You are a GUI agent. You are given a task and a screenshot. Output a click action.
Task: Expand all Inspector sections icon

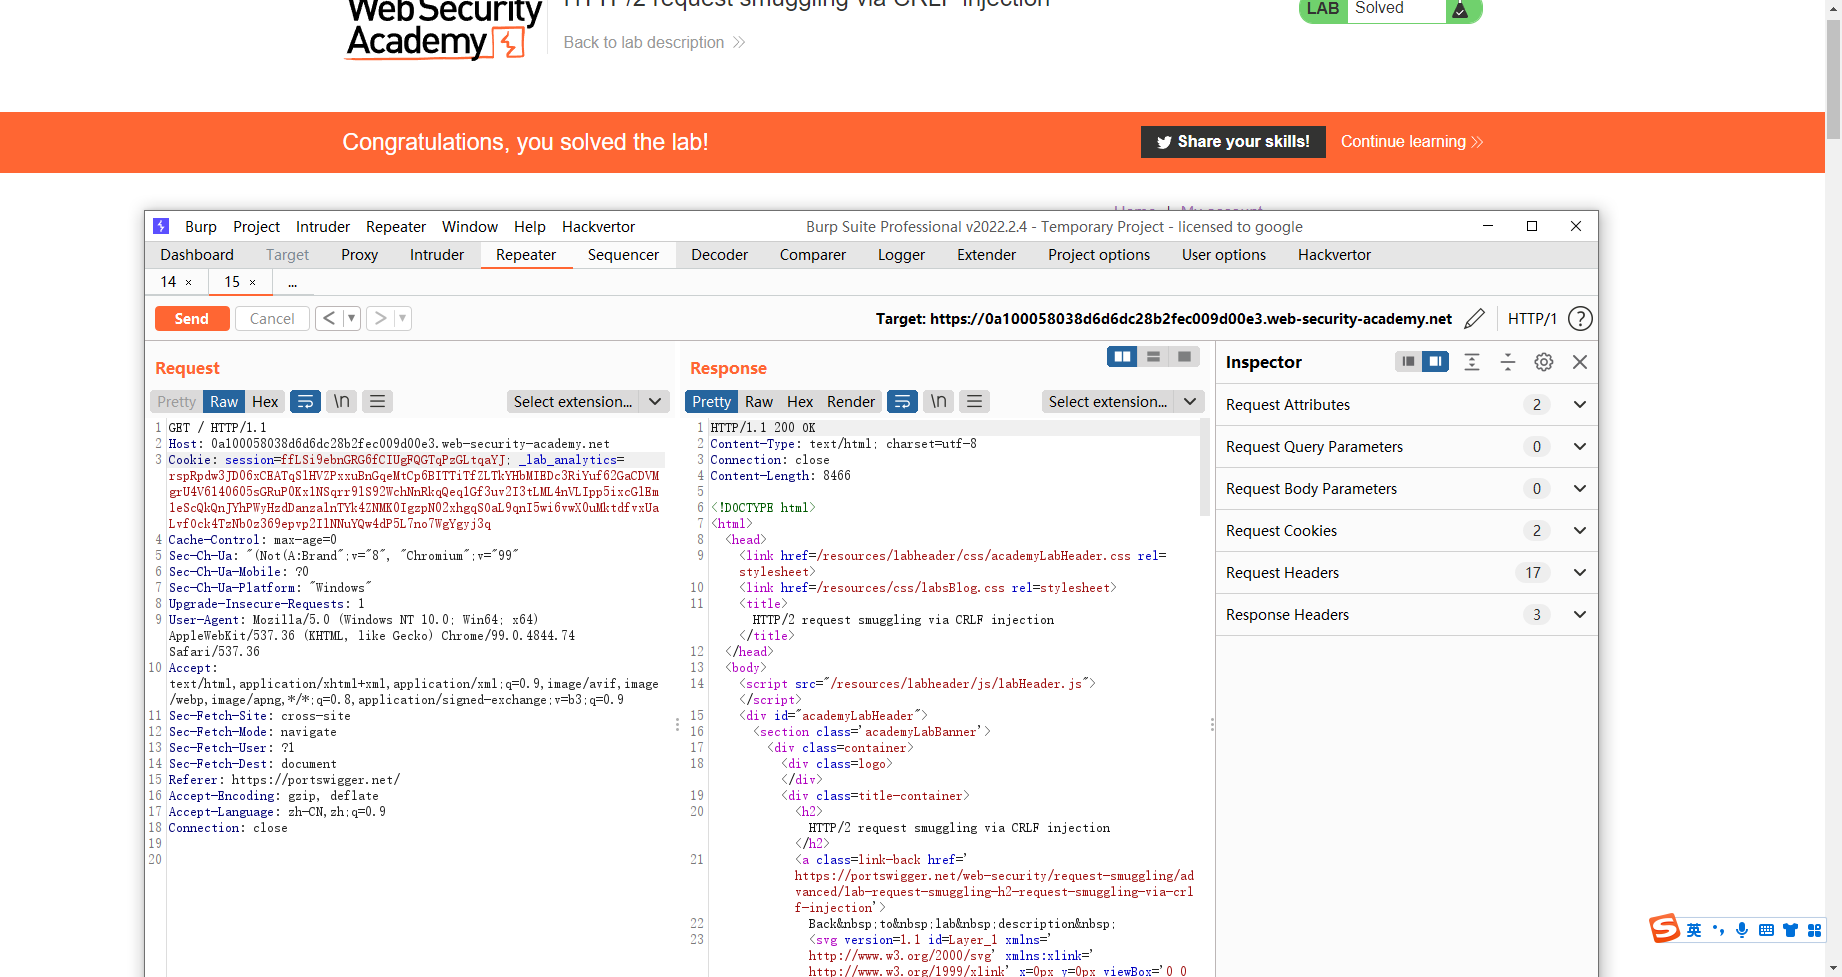pos(1472,362)
